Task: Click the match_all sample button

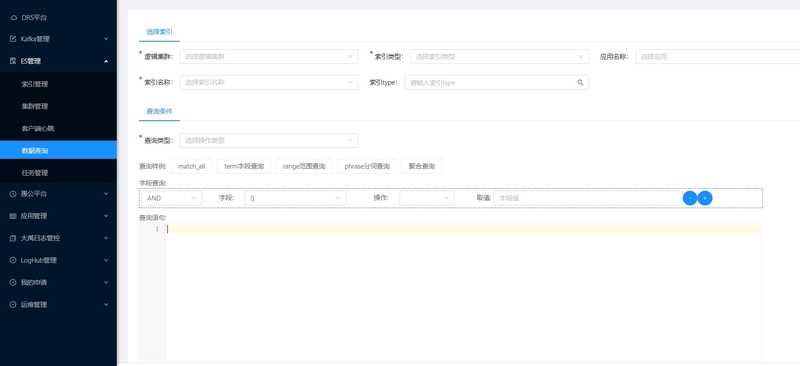Action: tap(191, 166)
